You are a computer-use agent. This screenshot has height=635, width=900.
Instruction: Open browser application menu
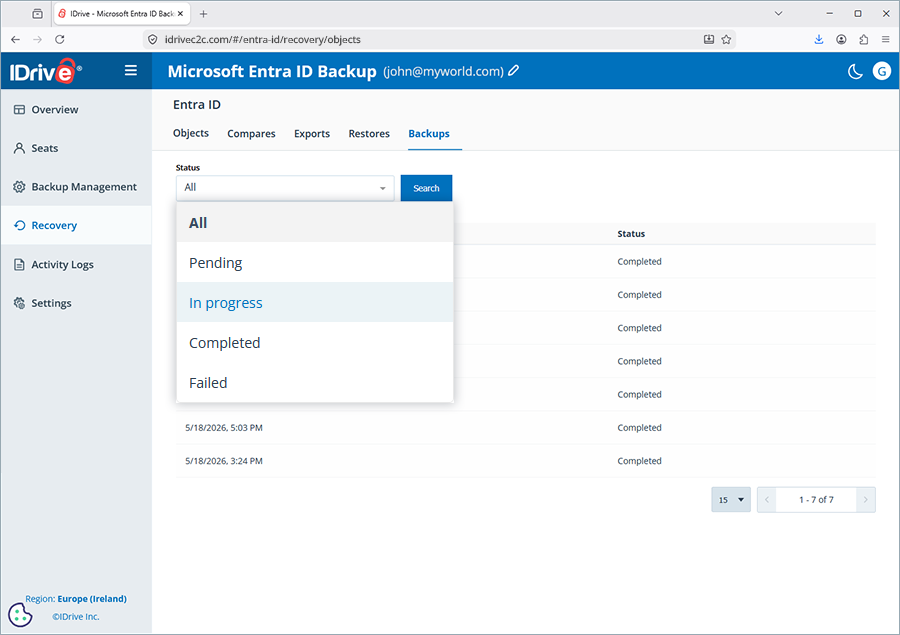point(886,40)
